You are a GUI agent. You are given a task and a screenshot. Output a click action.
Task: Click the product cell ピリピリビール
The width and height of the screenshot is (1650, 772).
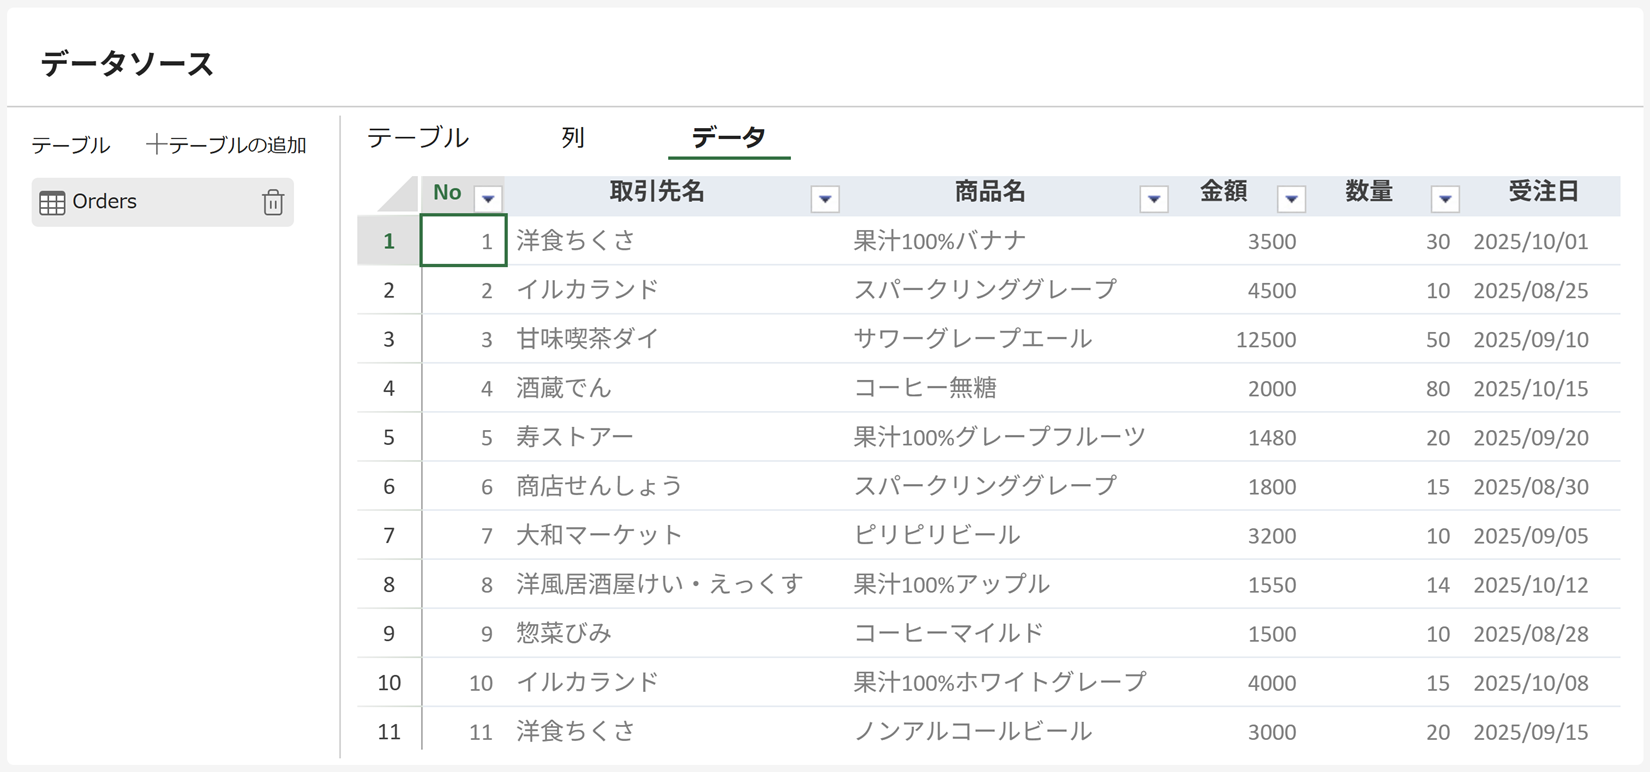pyautogui.click(x=937, y=535)
